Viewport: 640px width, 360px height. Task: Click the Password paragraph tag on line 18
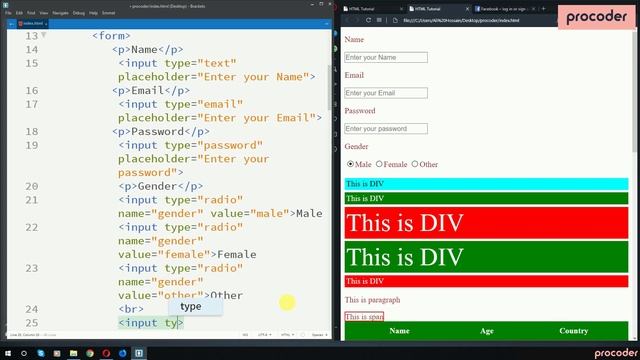pos(161,131)
